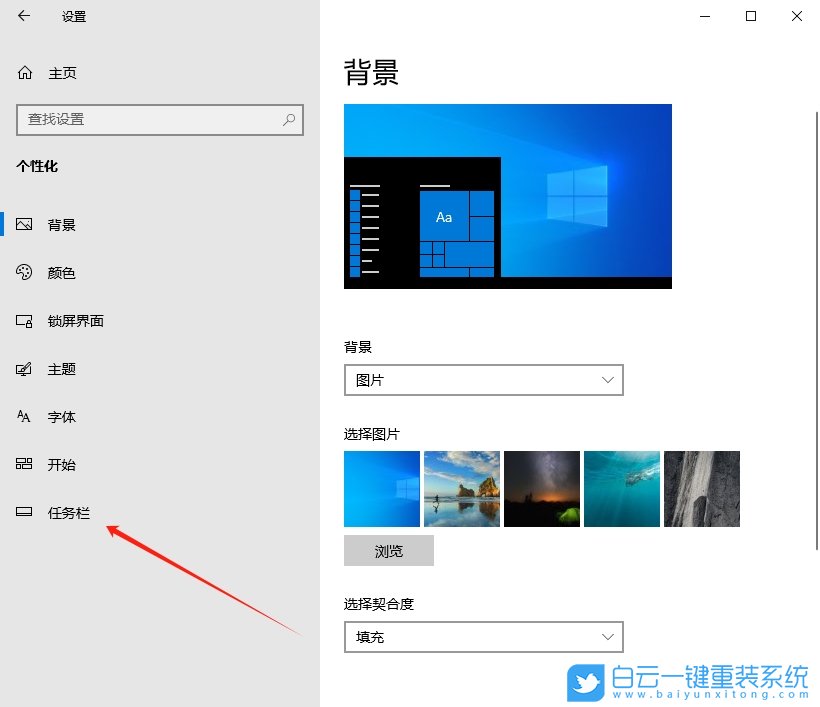
Task: Click the 主页 (Home) icon
Action: [x=23, y=72]
